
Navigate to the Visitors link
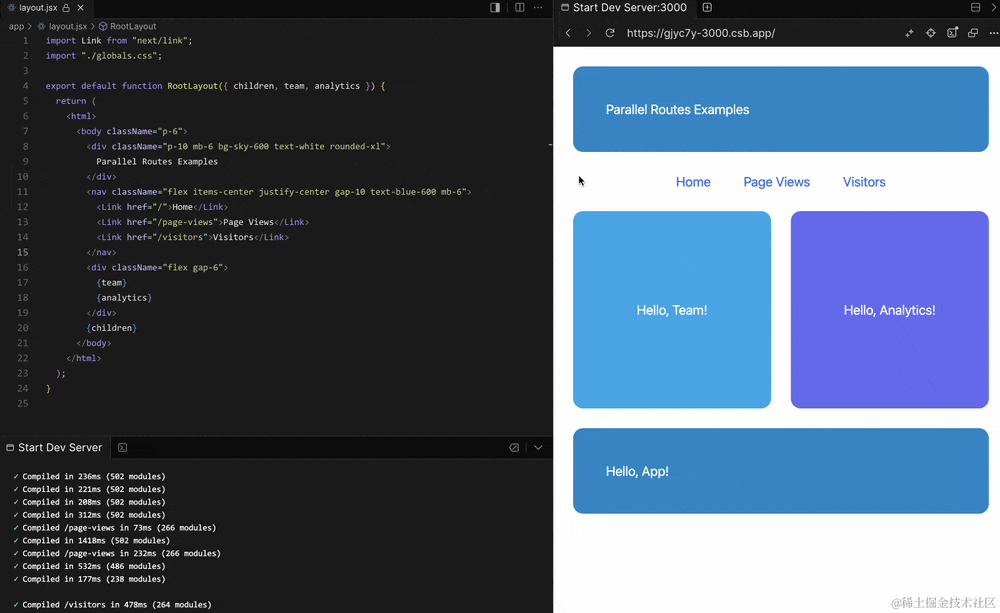coord(864,182)
